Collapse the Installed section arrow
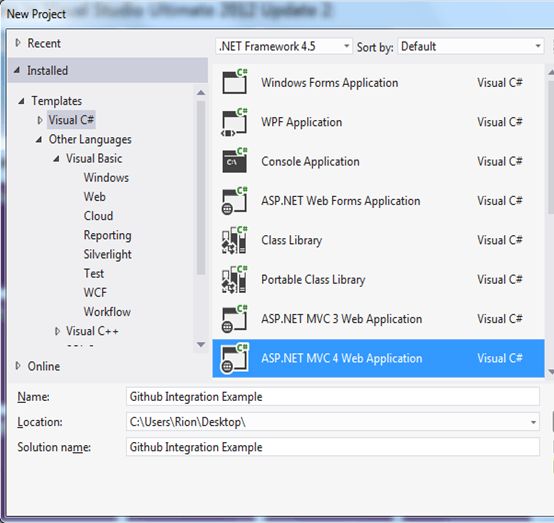 tap(17, 70)
